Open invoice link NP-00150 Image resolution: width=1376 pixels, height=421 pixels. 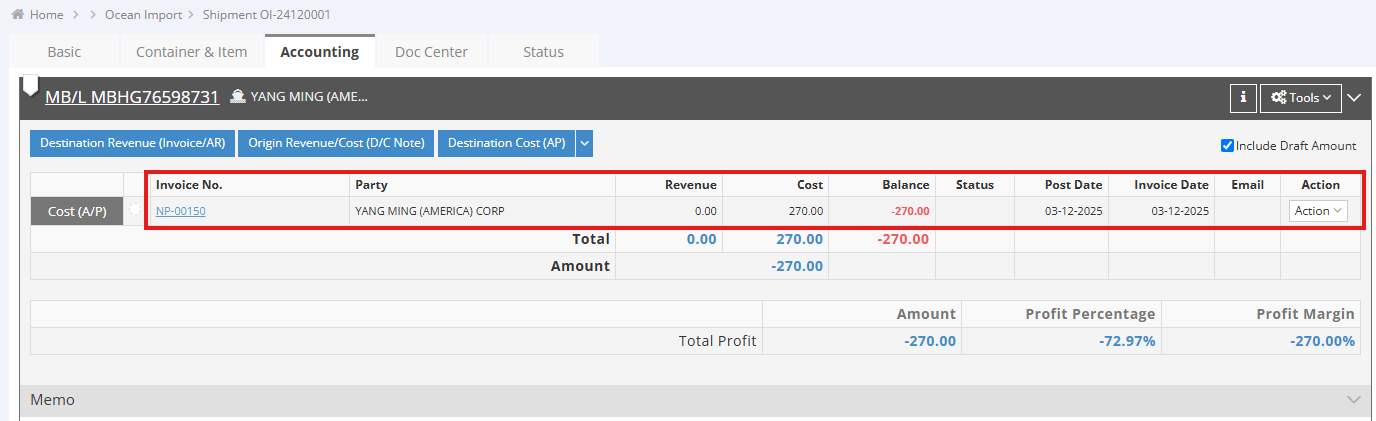180,211
